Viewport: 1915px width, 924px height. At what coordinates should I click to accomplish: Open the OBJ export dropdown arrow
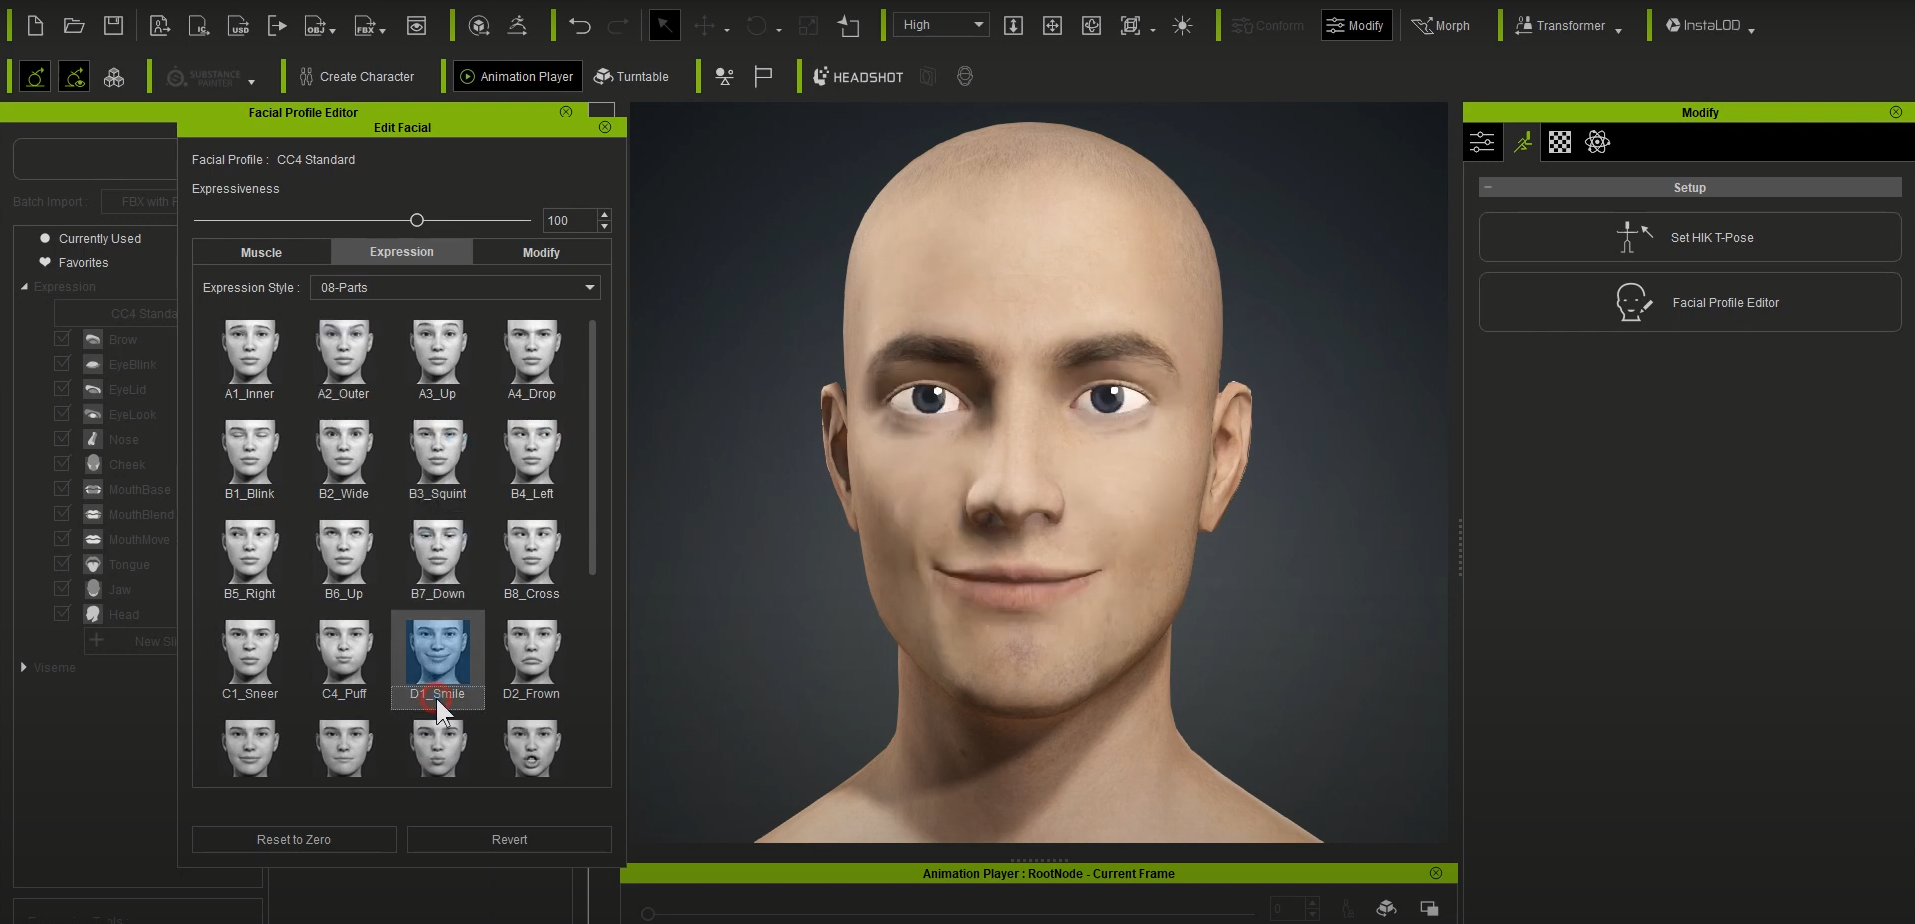[x=333, y=30]
